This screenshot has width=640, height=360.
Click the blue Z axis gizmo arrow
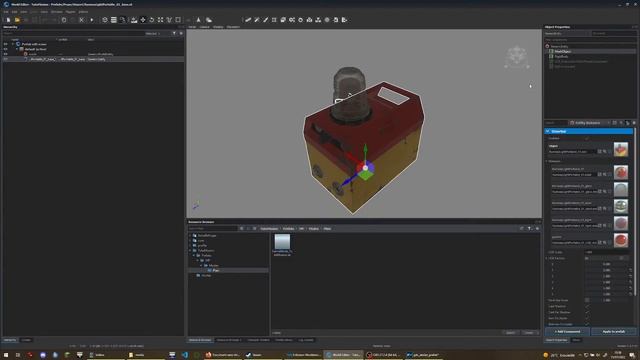[x=348, y=180]
